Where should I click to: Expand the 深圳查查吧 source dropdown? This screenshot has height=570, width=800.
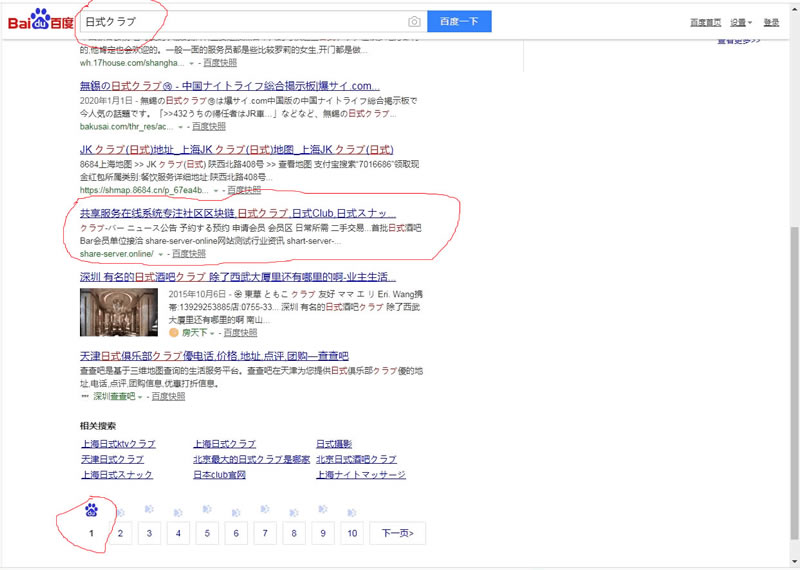[140, 397]
